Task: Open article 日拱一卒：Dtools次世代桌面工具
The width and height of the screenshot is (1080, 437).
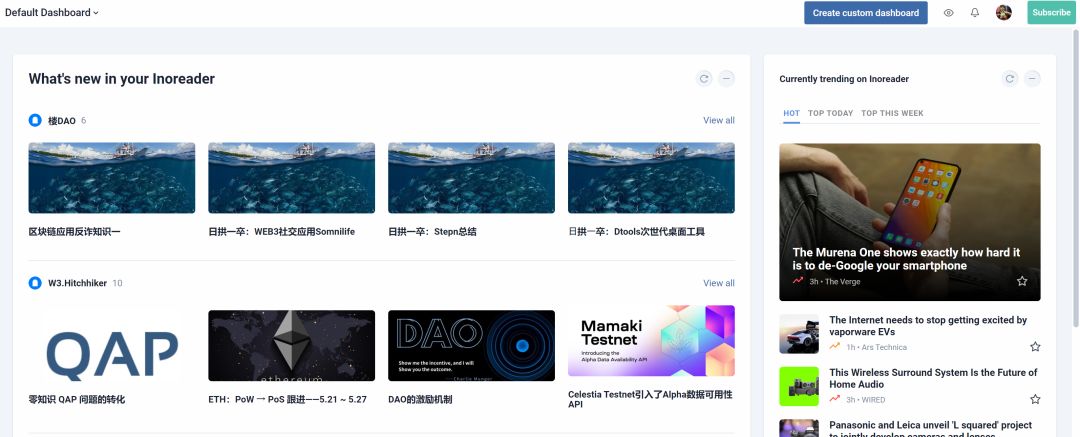Action: click(636, 232)
